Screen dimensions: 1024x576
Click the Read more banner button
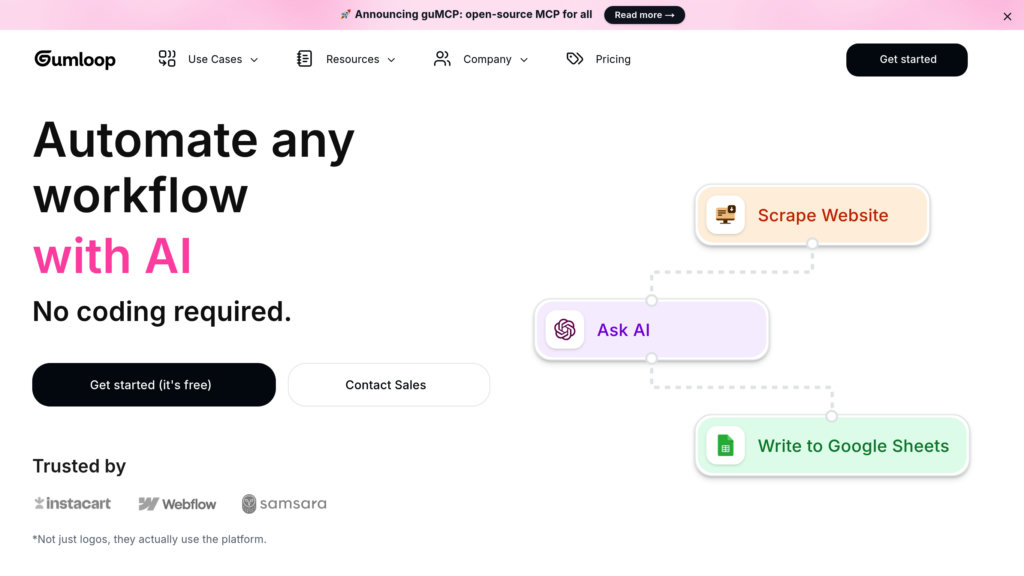pos(644,15)
